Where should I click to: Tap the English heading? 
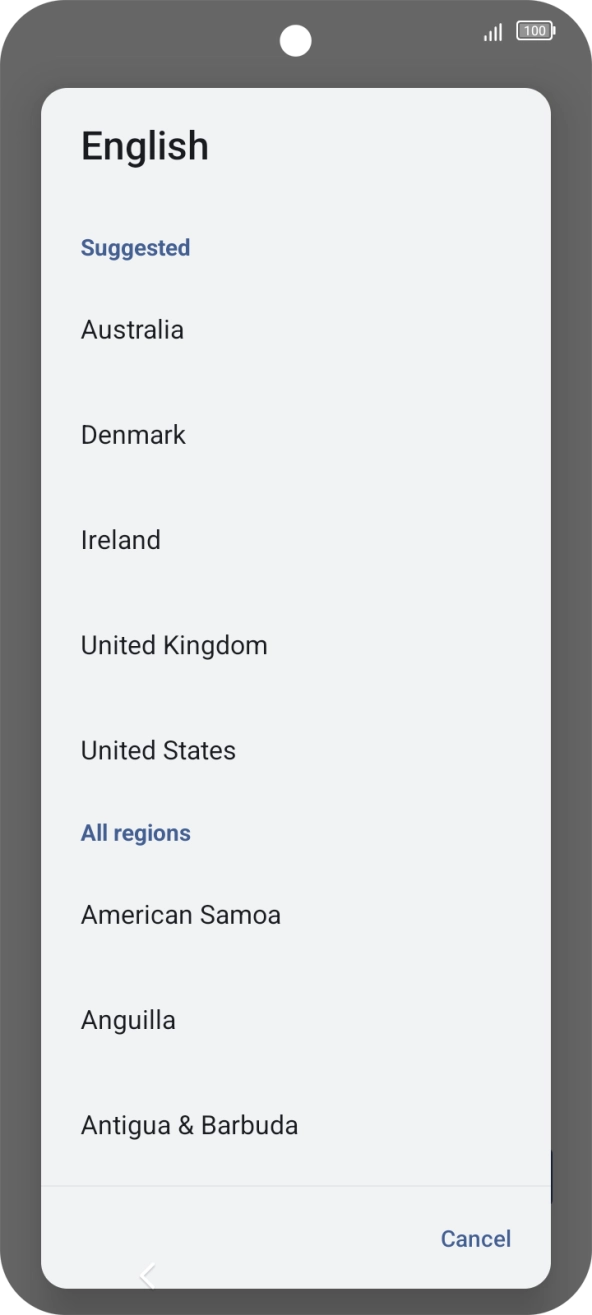[x=146, y=146]
